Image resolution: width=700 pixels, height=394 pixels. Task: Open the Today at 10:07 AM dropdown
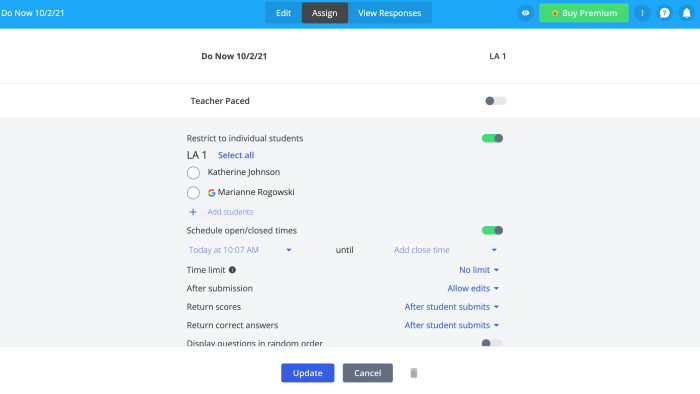(x=240, y=250)
